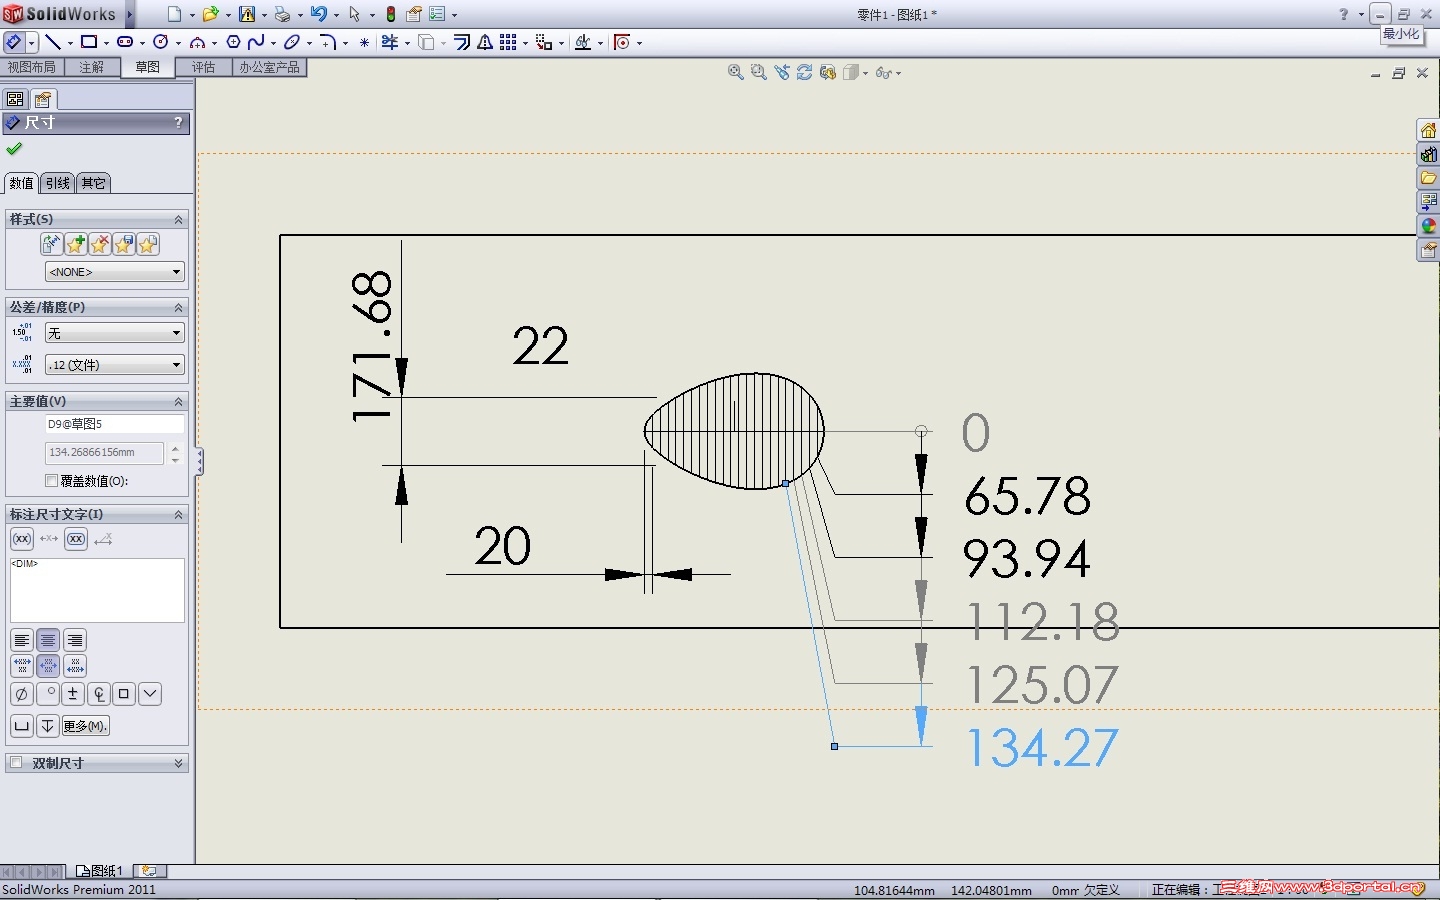Viewport: 1440px width, 900px height.
Task: Open the Options list icon
Action: 437,14
